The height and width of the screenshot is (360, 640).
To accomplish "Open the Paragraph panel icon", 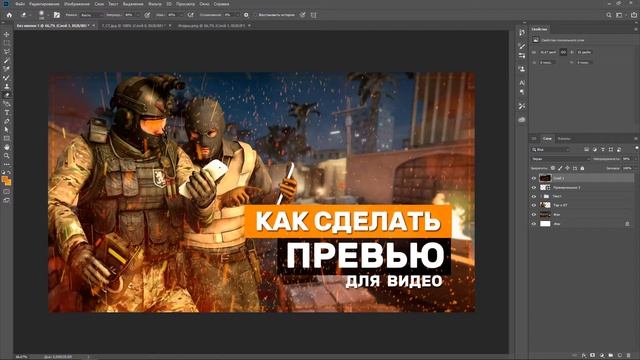I will (x=522, y=92).
